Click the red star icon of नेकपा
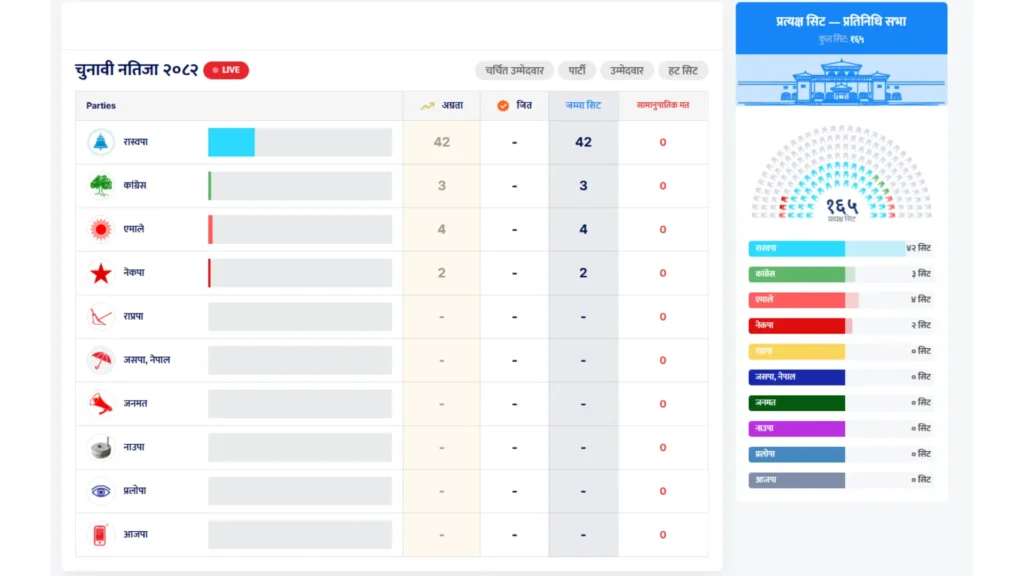 (x=101, y=273)
